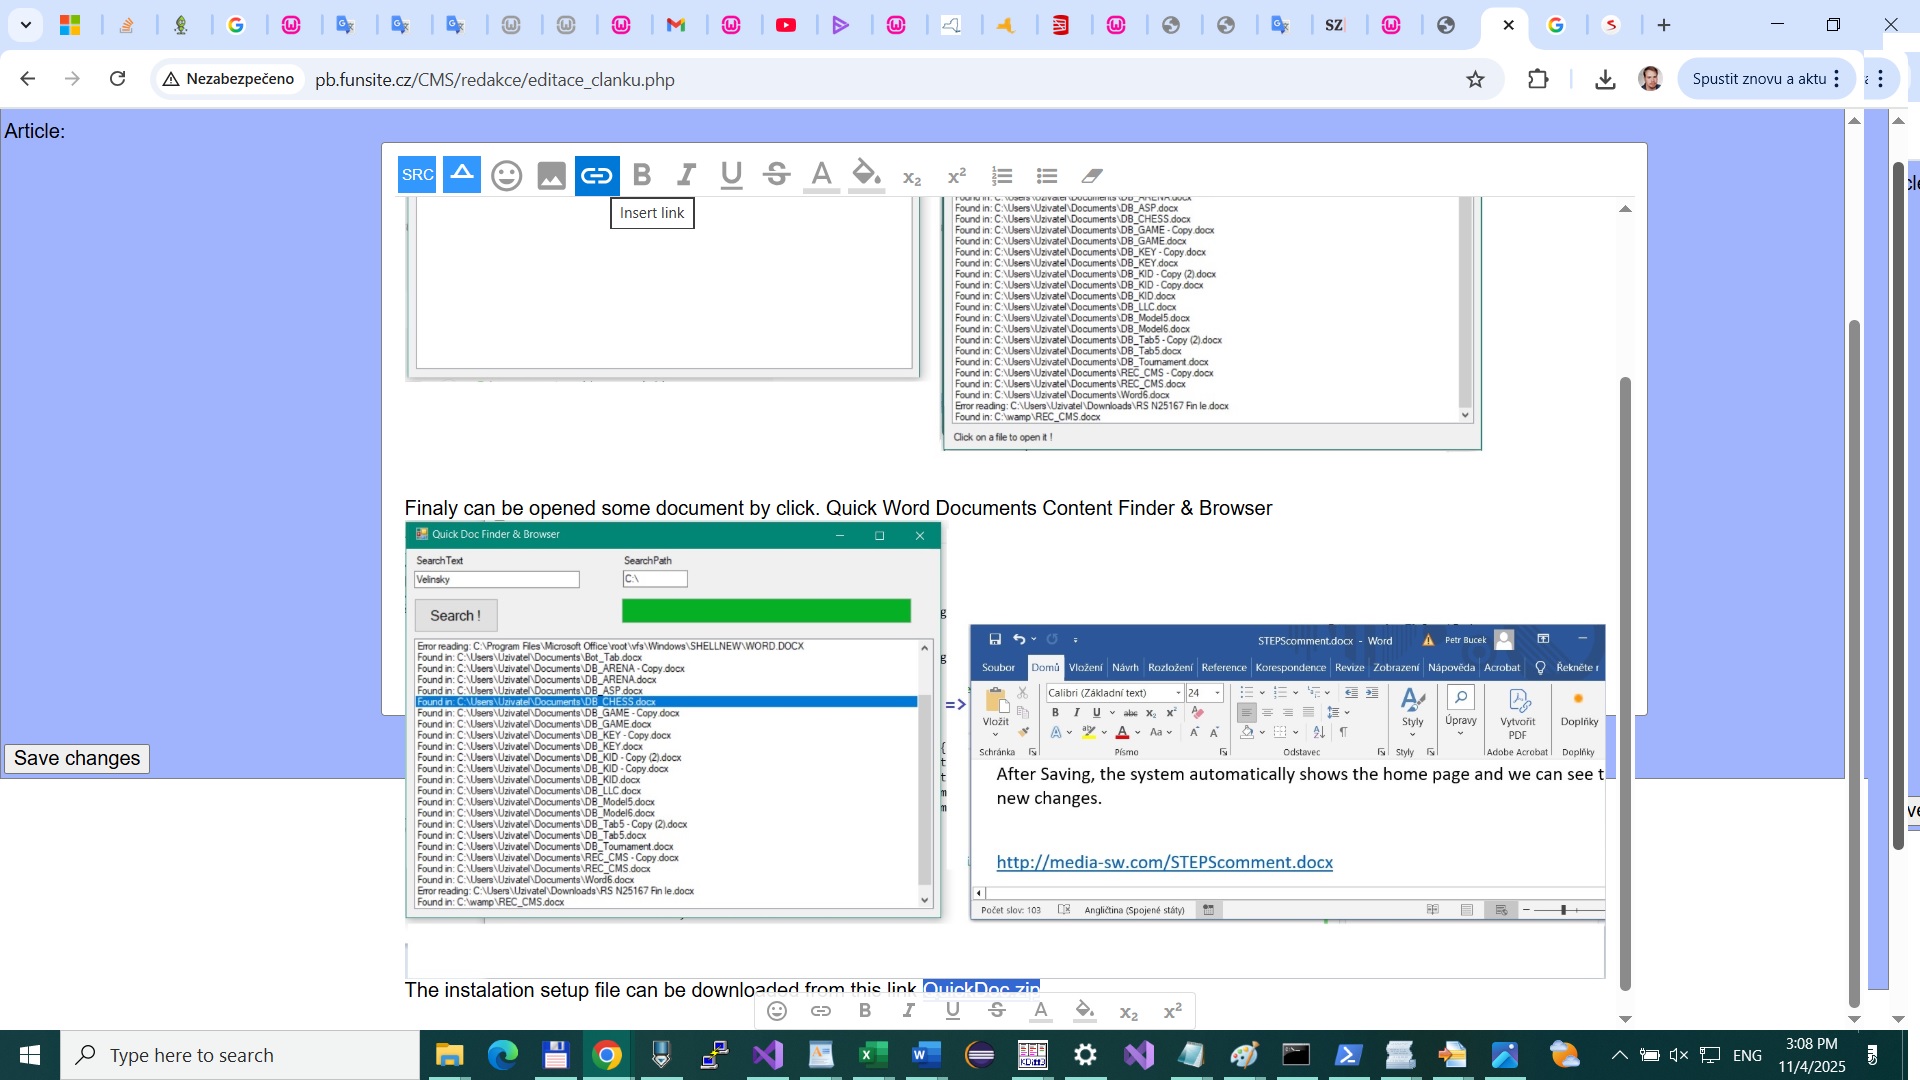Open the Chrome three-dot menu
1920x1080 pixels.
[x=1881, y=79]
